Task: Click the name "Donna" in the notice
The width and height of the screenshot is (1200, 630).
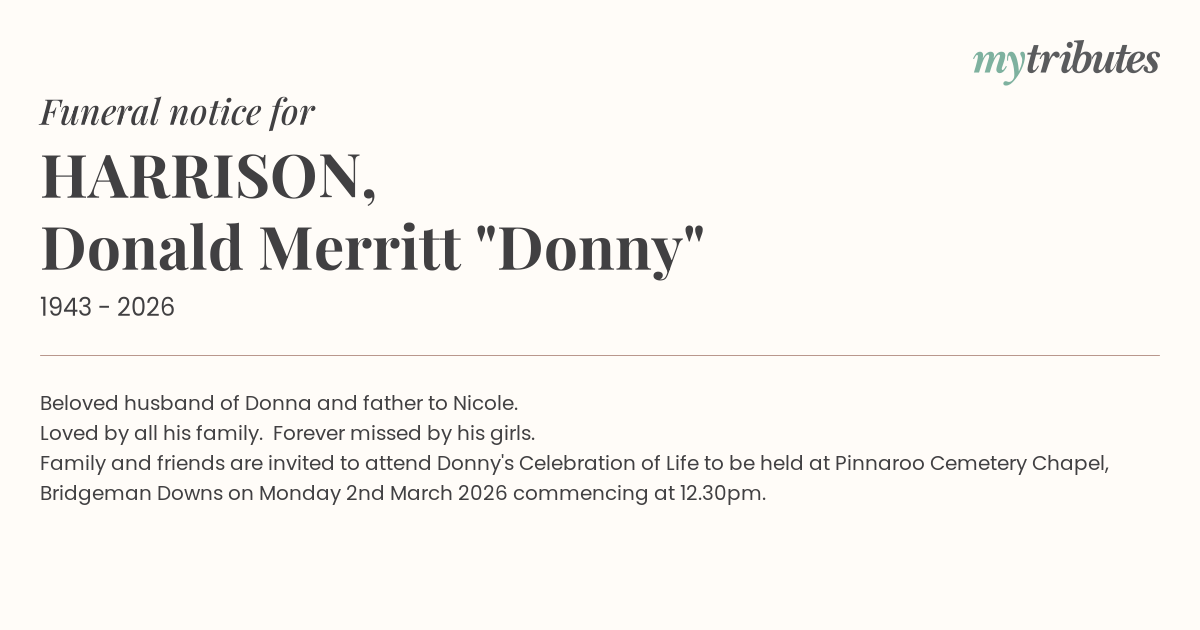Action: [x=278, y=404]
